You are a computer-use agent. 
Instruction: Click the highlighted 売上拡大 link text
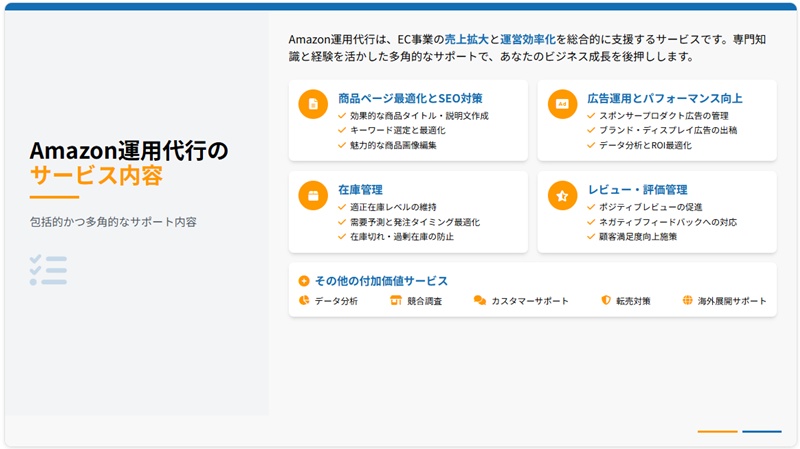tap(466, 39)
